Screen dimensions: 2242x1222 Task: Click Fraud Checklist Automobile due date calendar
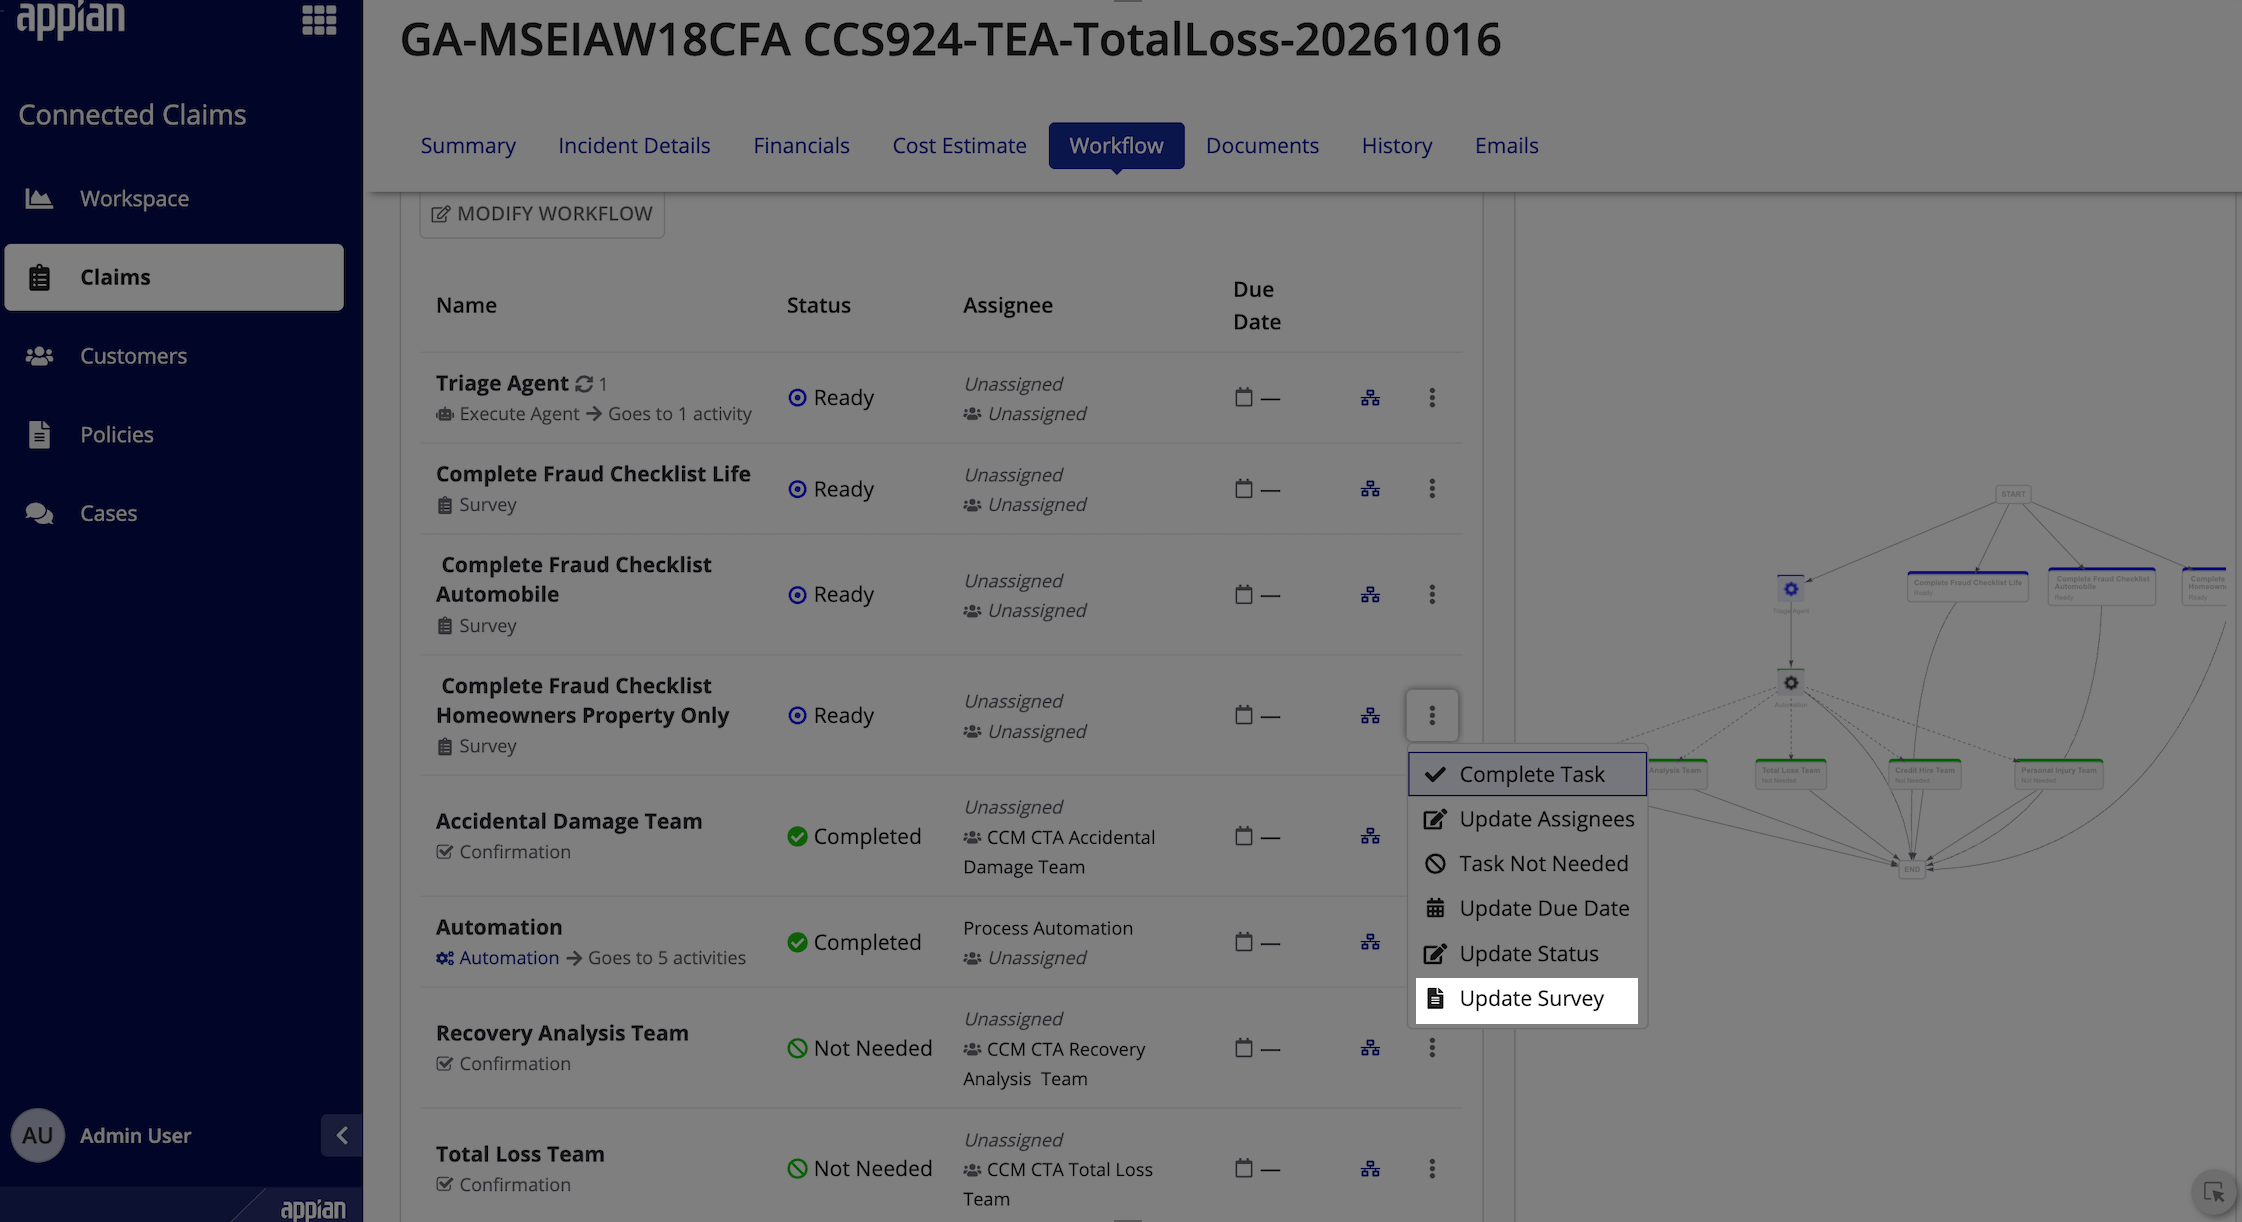click(x=1243, y=595)
